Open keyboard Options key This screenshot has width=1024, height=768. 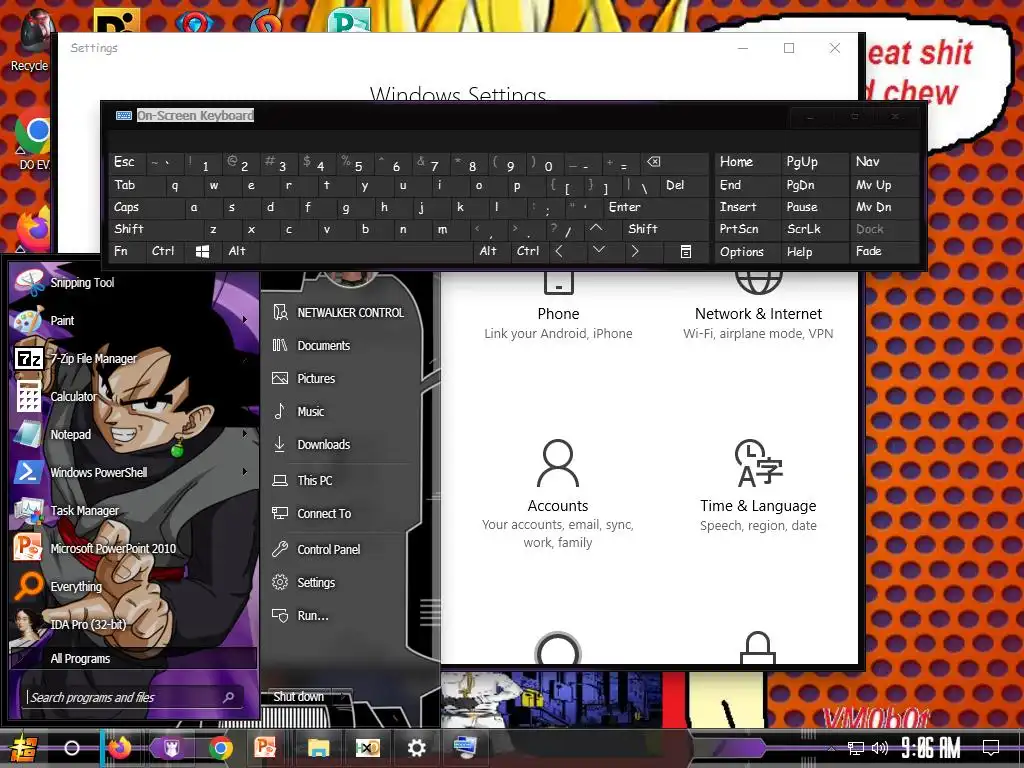pos(747,251)
